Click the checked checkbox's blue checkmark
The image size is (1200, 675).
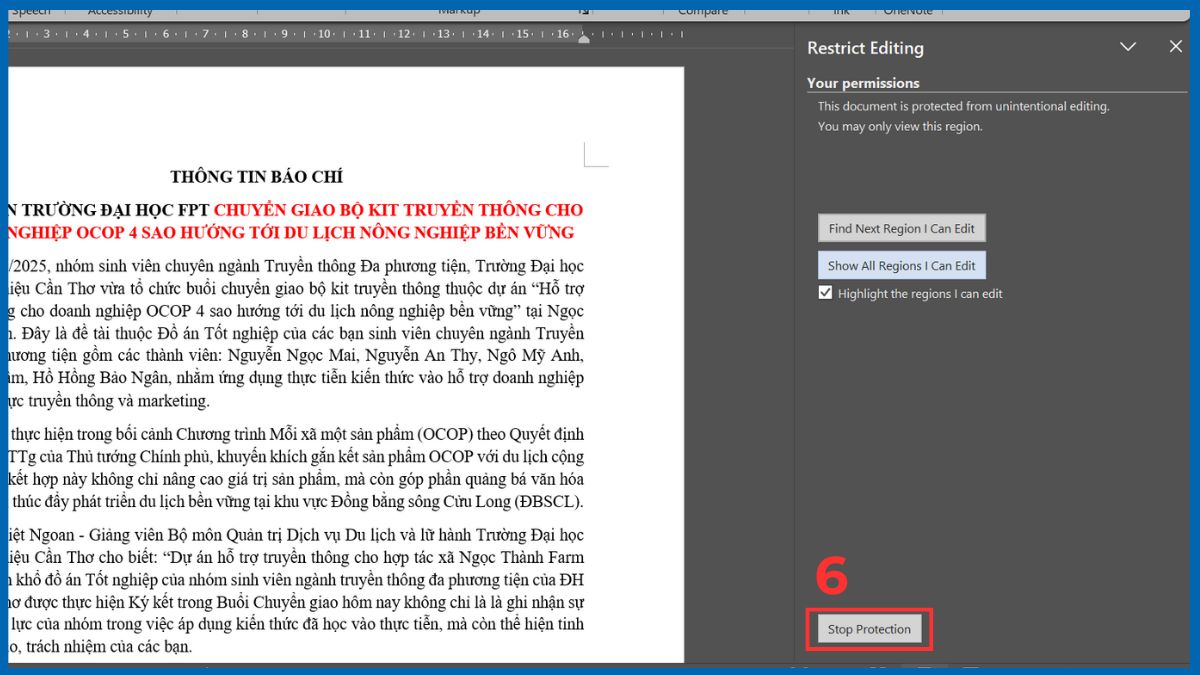825,293
